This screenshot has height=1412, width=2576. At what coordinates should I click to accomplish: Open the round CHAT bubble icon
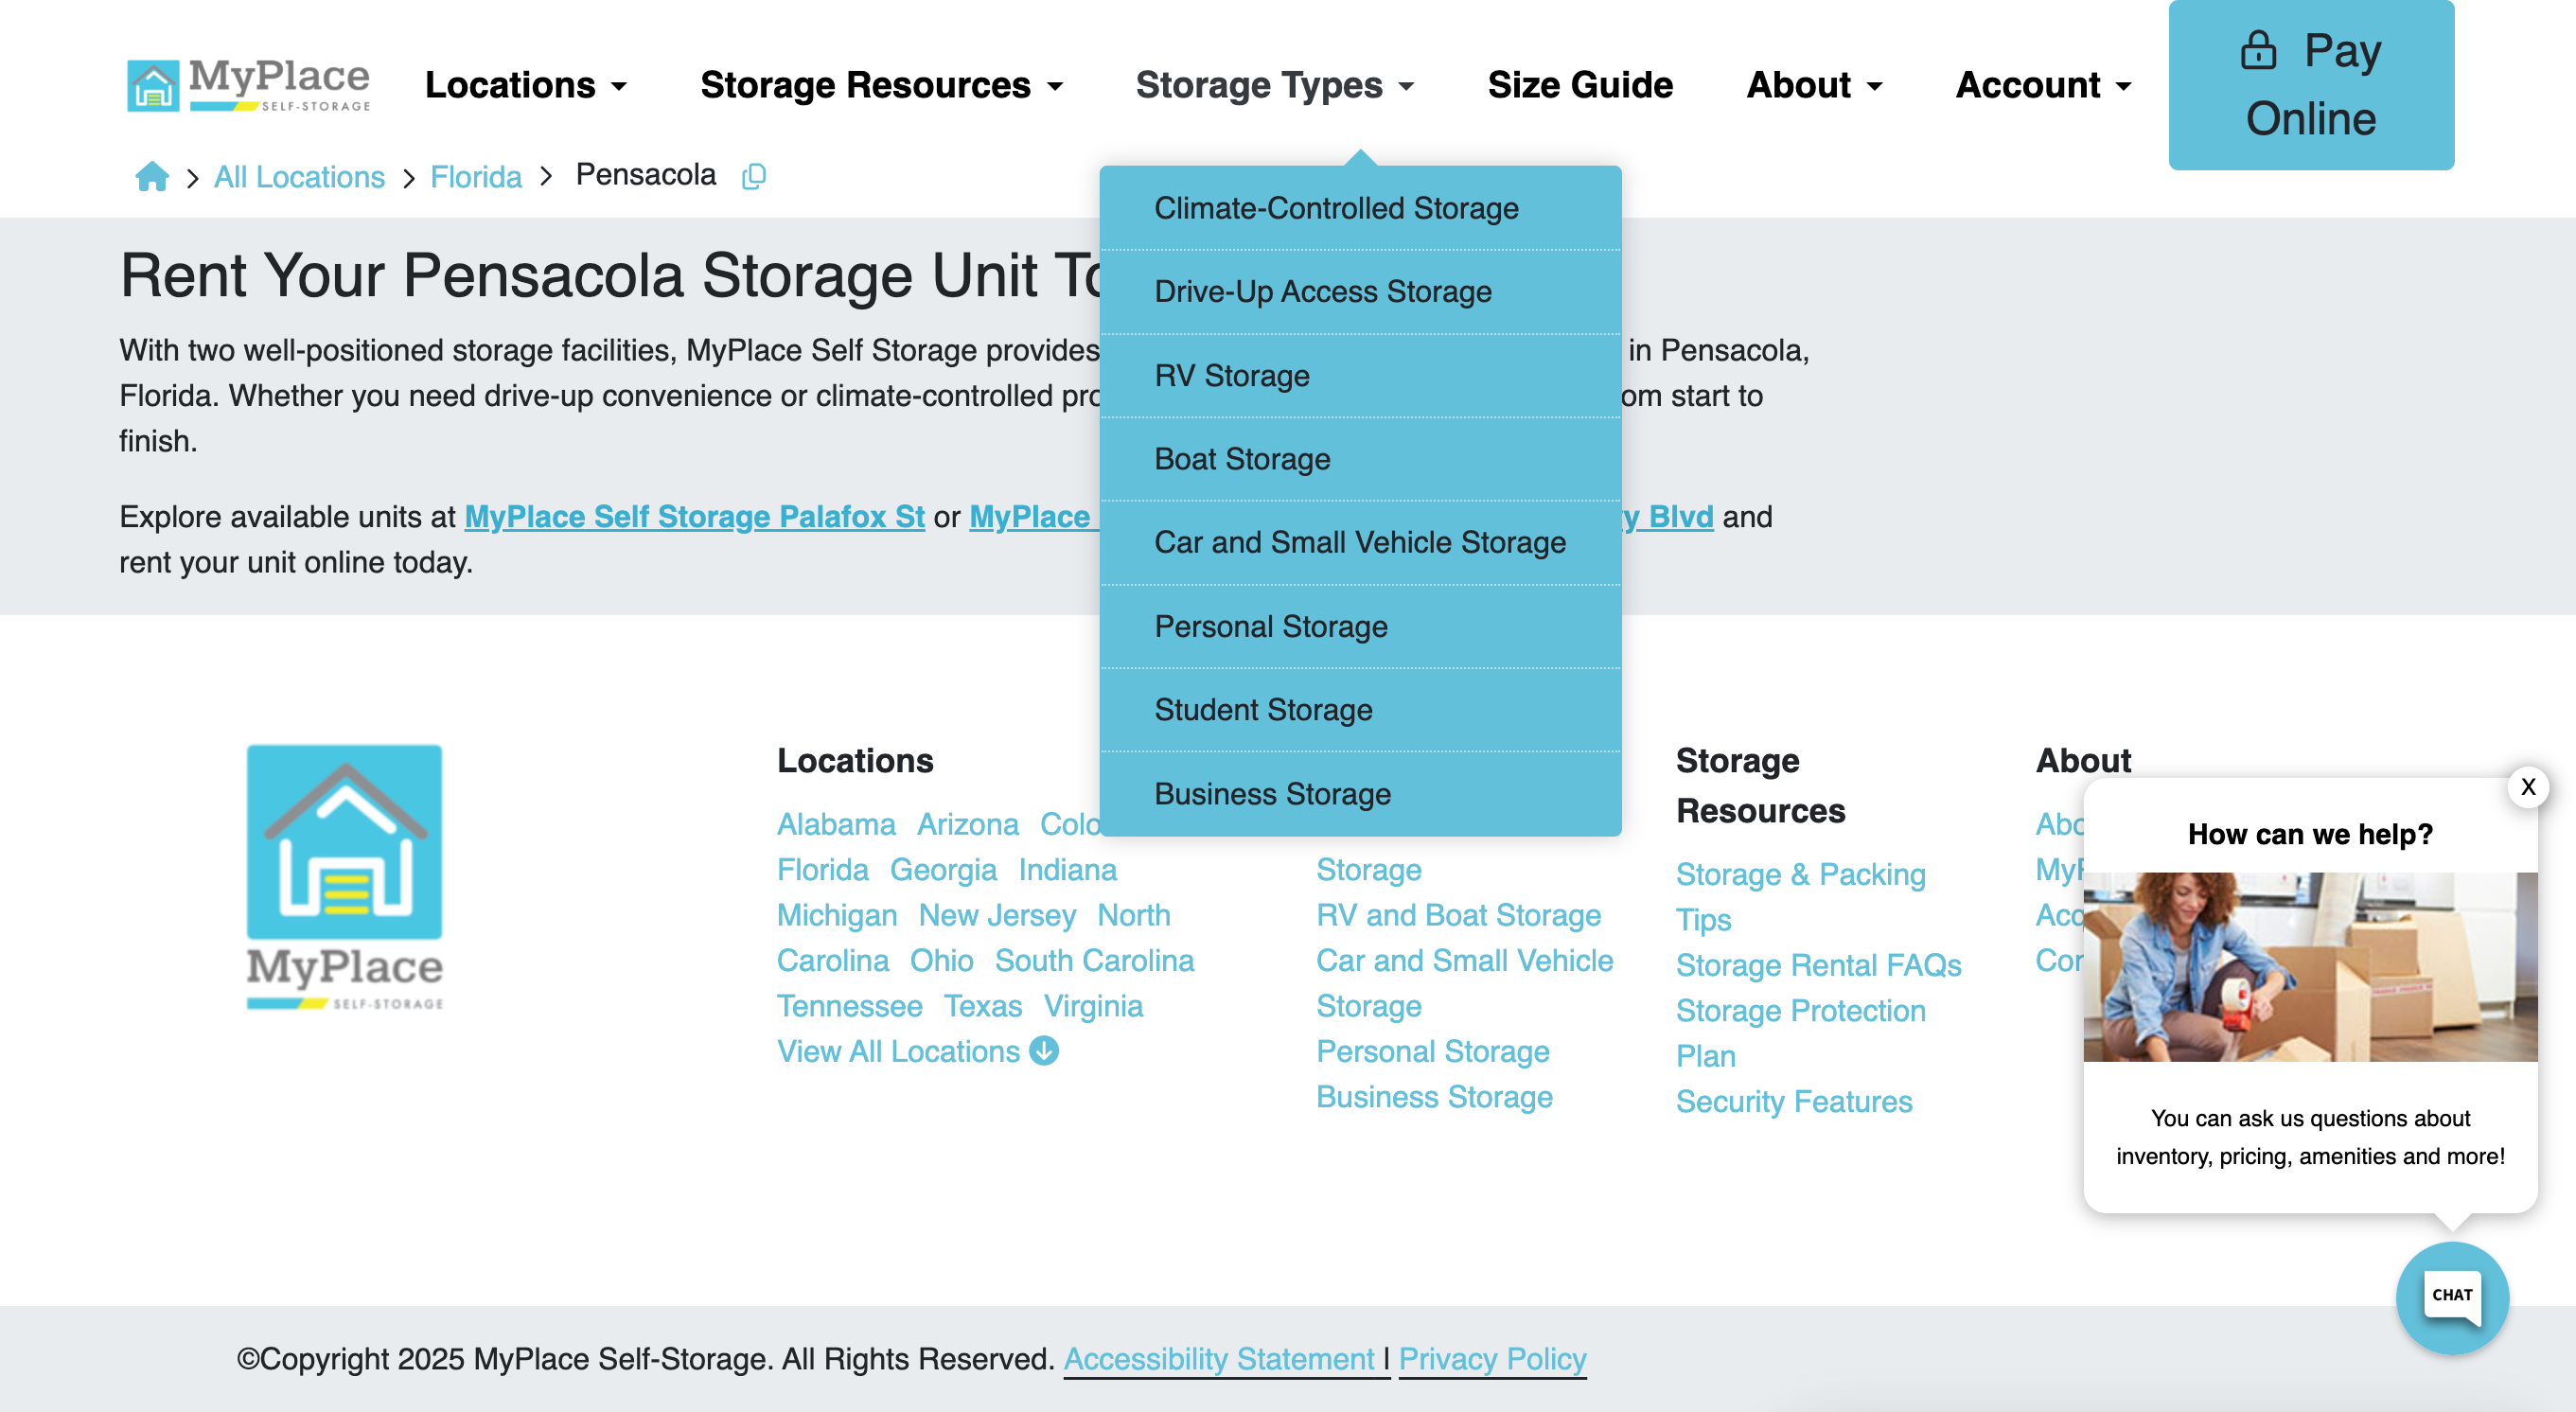(2451, 1297)
